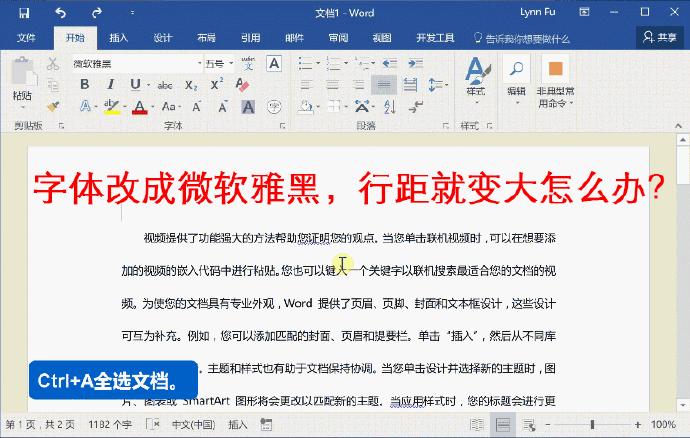Image resolution: width=690 pixels, height=438 pixels.
Task: Click the orange 非典型常用命令 icon
Action: pos(555,69)
